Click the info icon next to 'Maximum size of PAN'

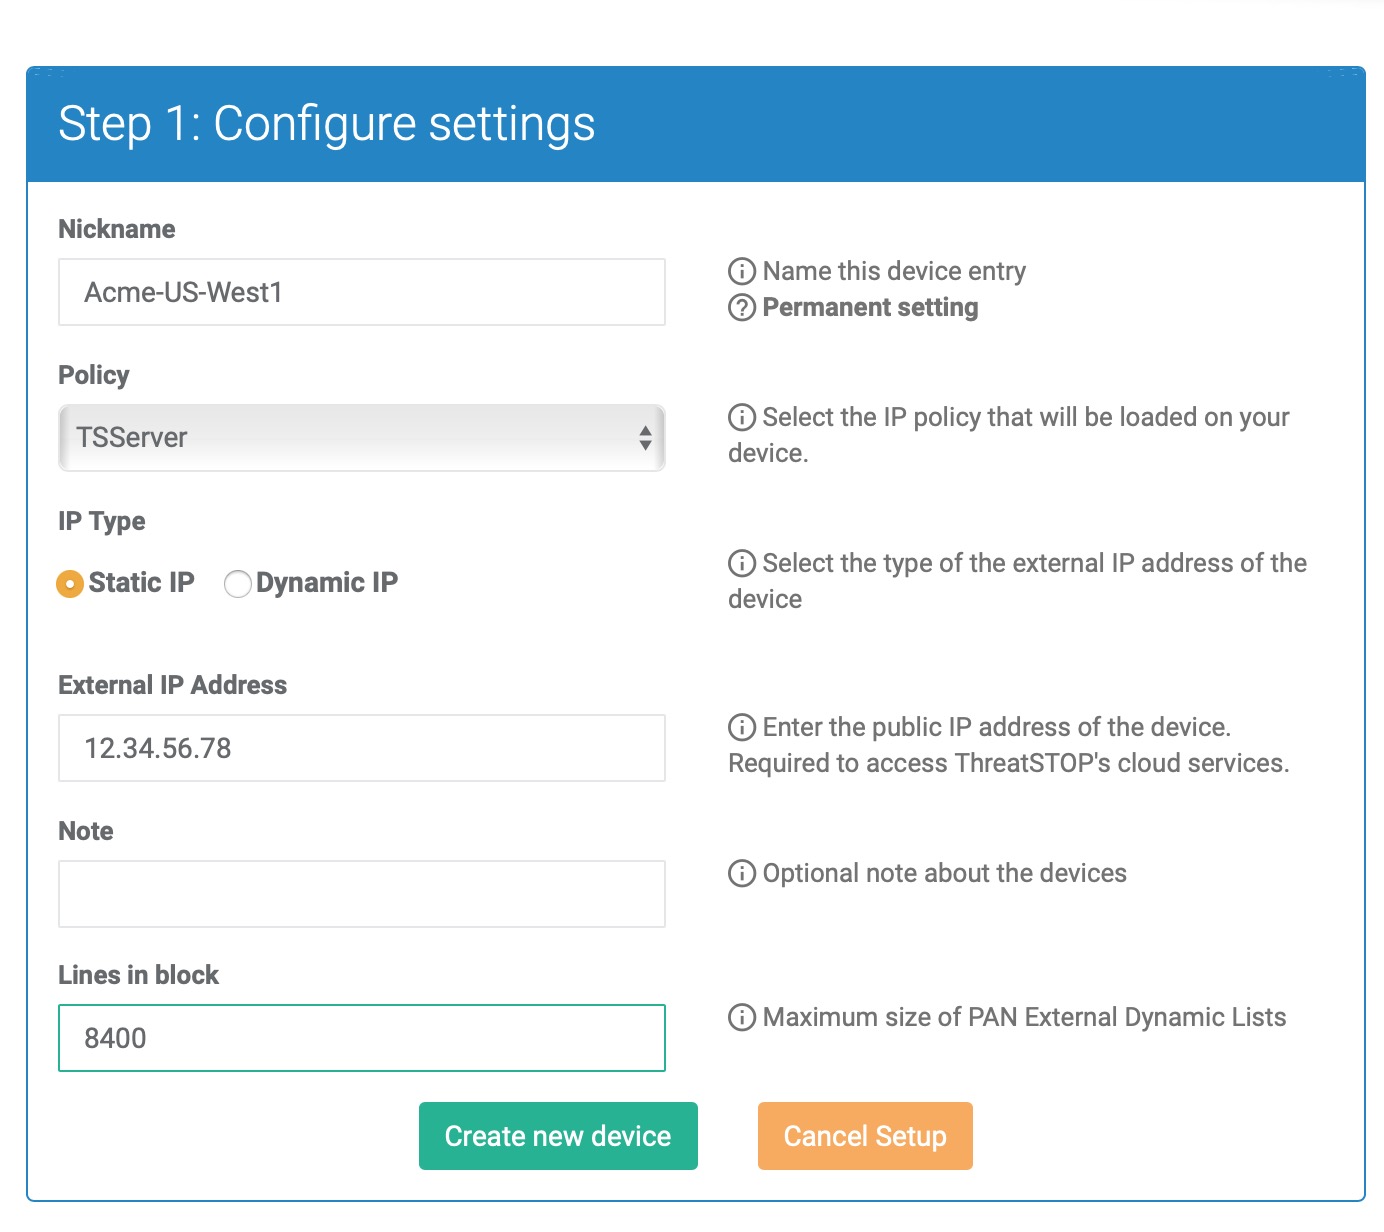[742, 1017]
